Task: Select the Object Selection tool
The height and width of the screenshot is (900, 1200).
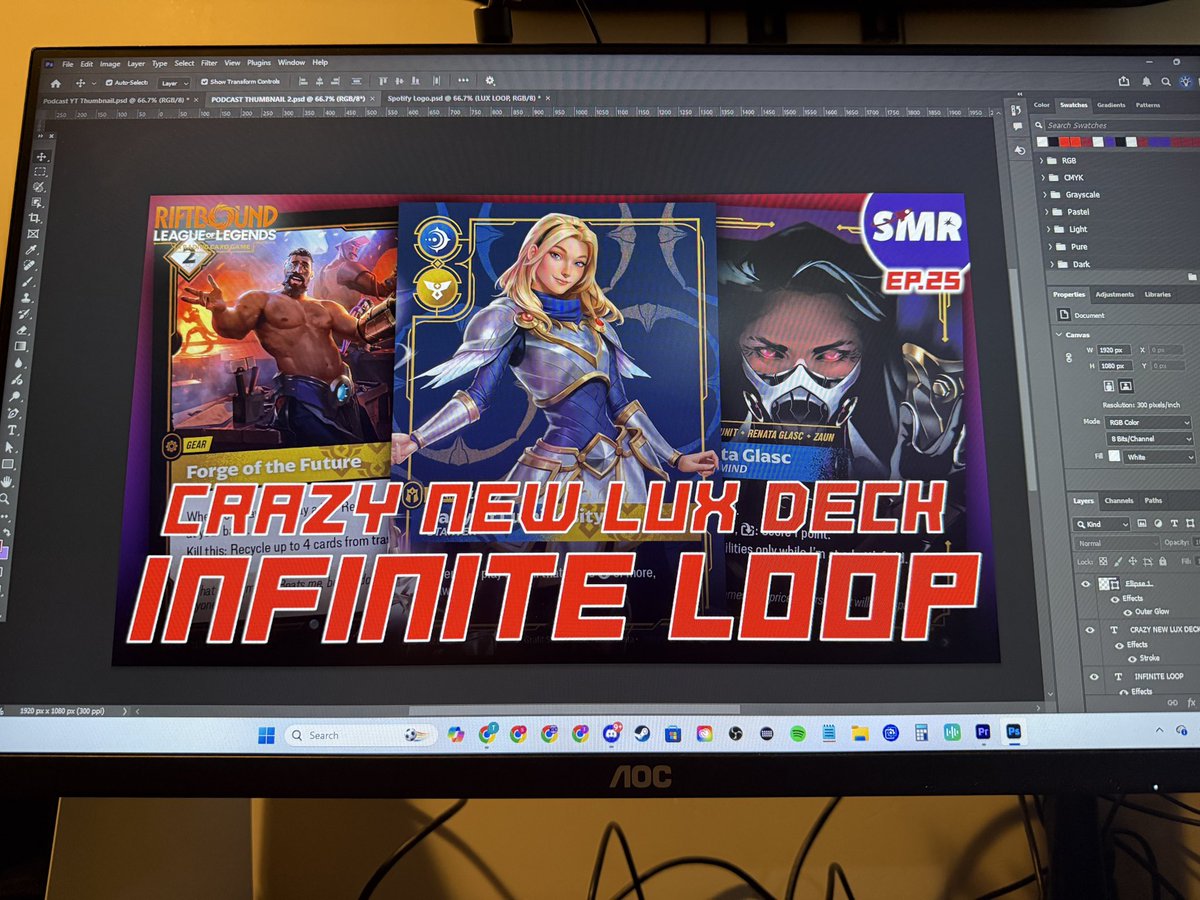Action: tap(36, 202)
